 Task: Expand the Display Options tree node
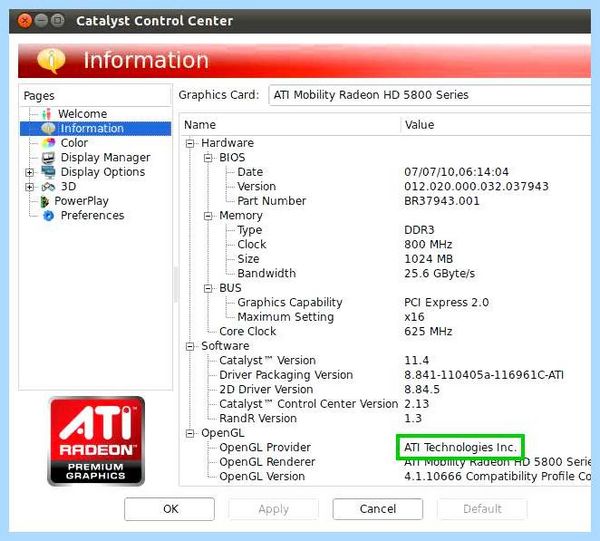29,172
